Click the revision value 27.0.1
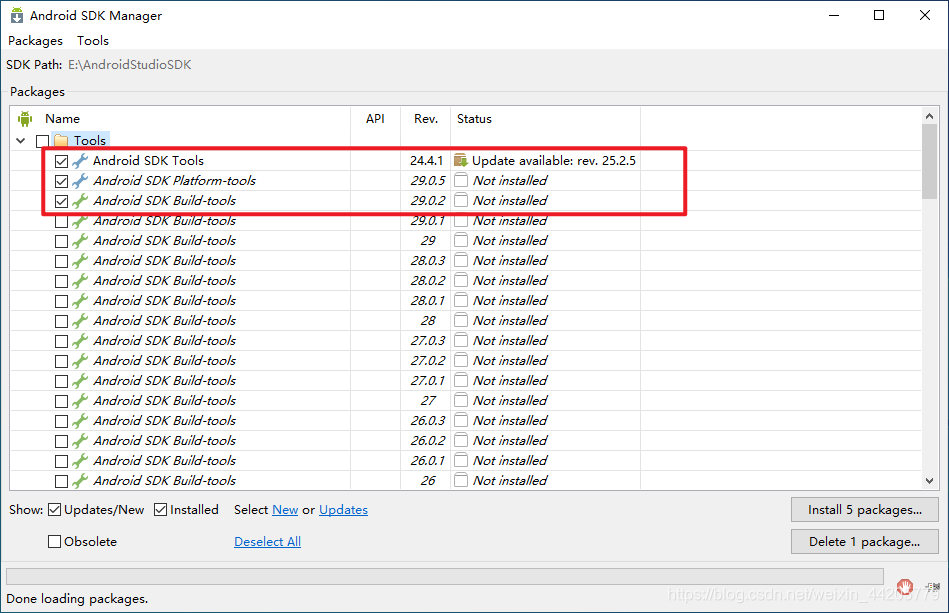This screenshot has width=949, height=613. coord(428,380)
